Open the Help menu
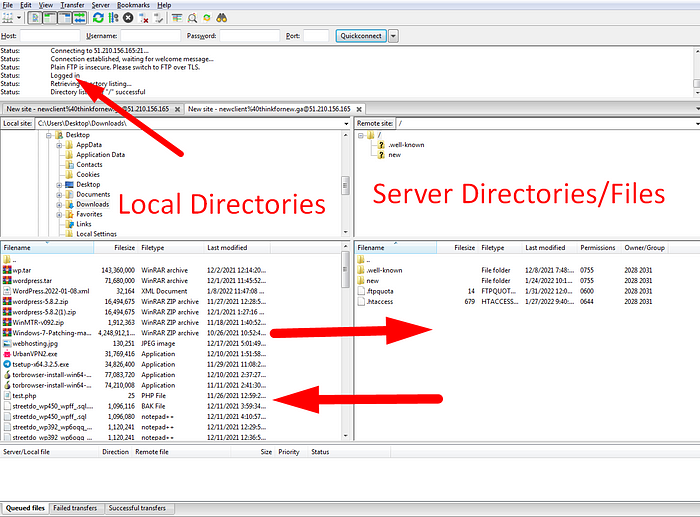700x517 pixels. click(x=164, y=5)
